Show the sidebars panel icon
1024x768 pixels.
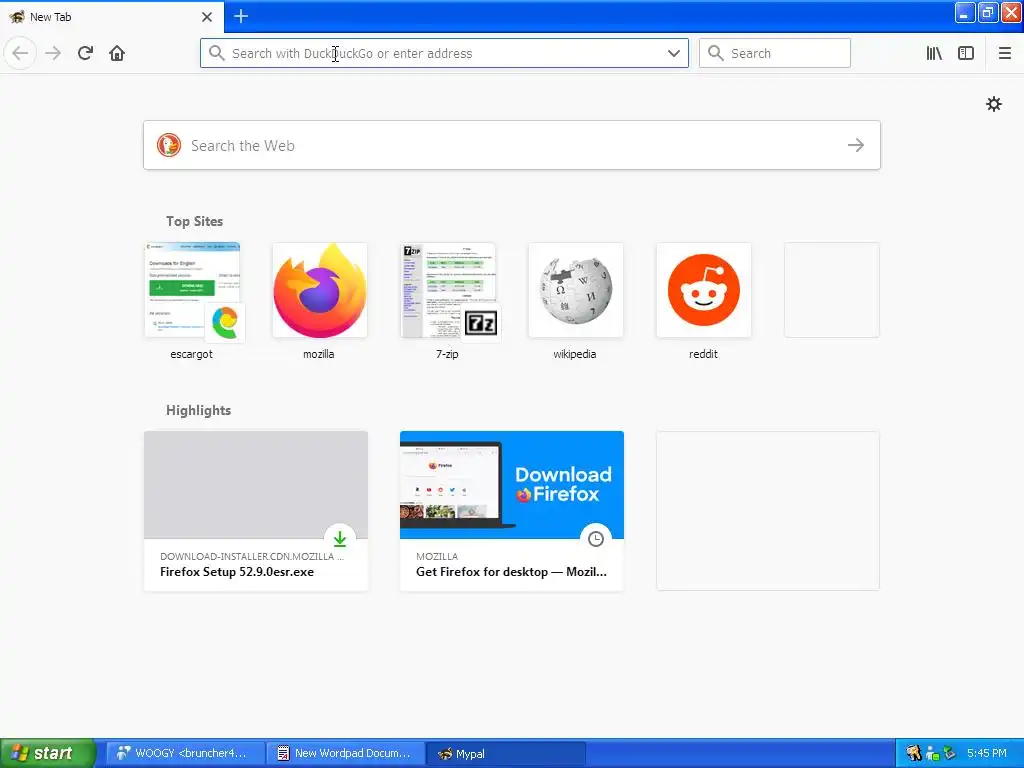click(x=966, y=53)
